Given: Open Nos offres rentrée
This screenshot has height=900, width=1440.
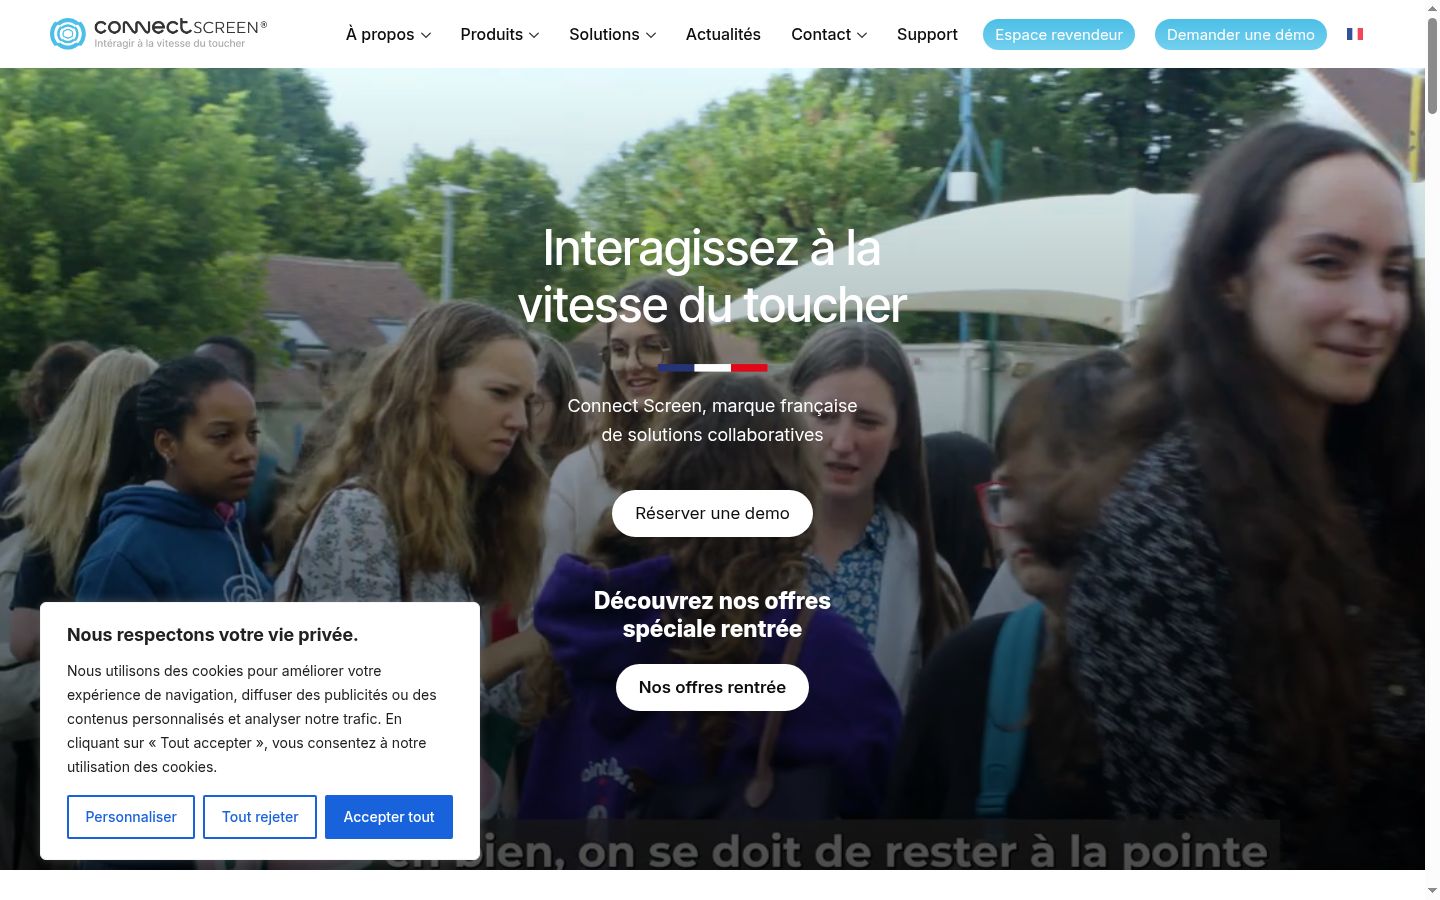Looking at the screenshot, I should click(x=712, y=687).
